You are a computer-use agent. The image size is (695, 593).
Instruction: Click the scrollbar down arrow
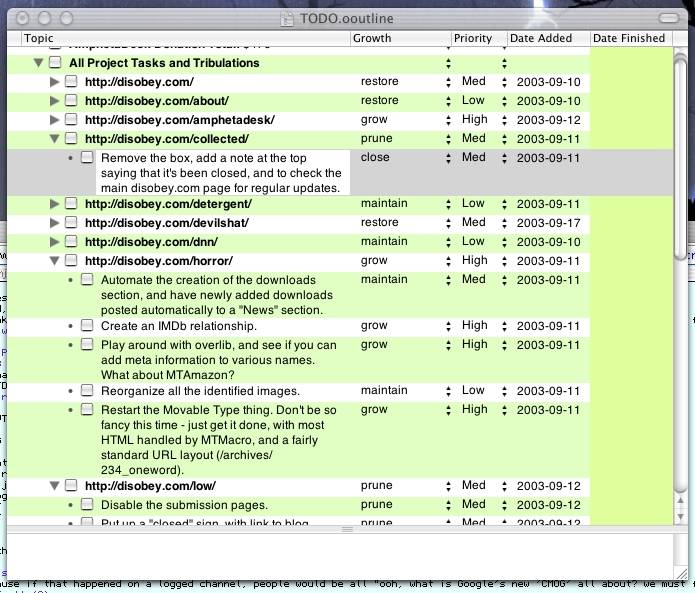point(680,517)
